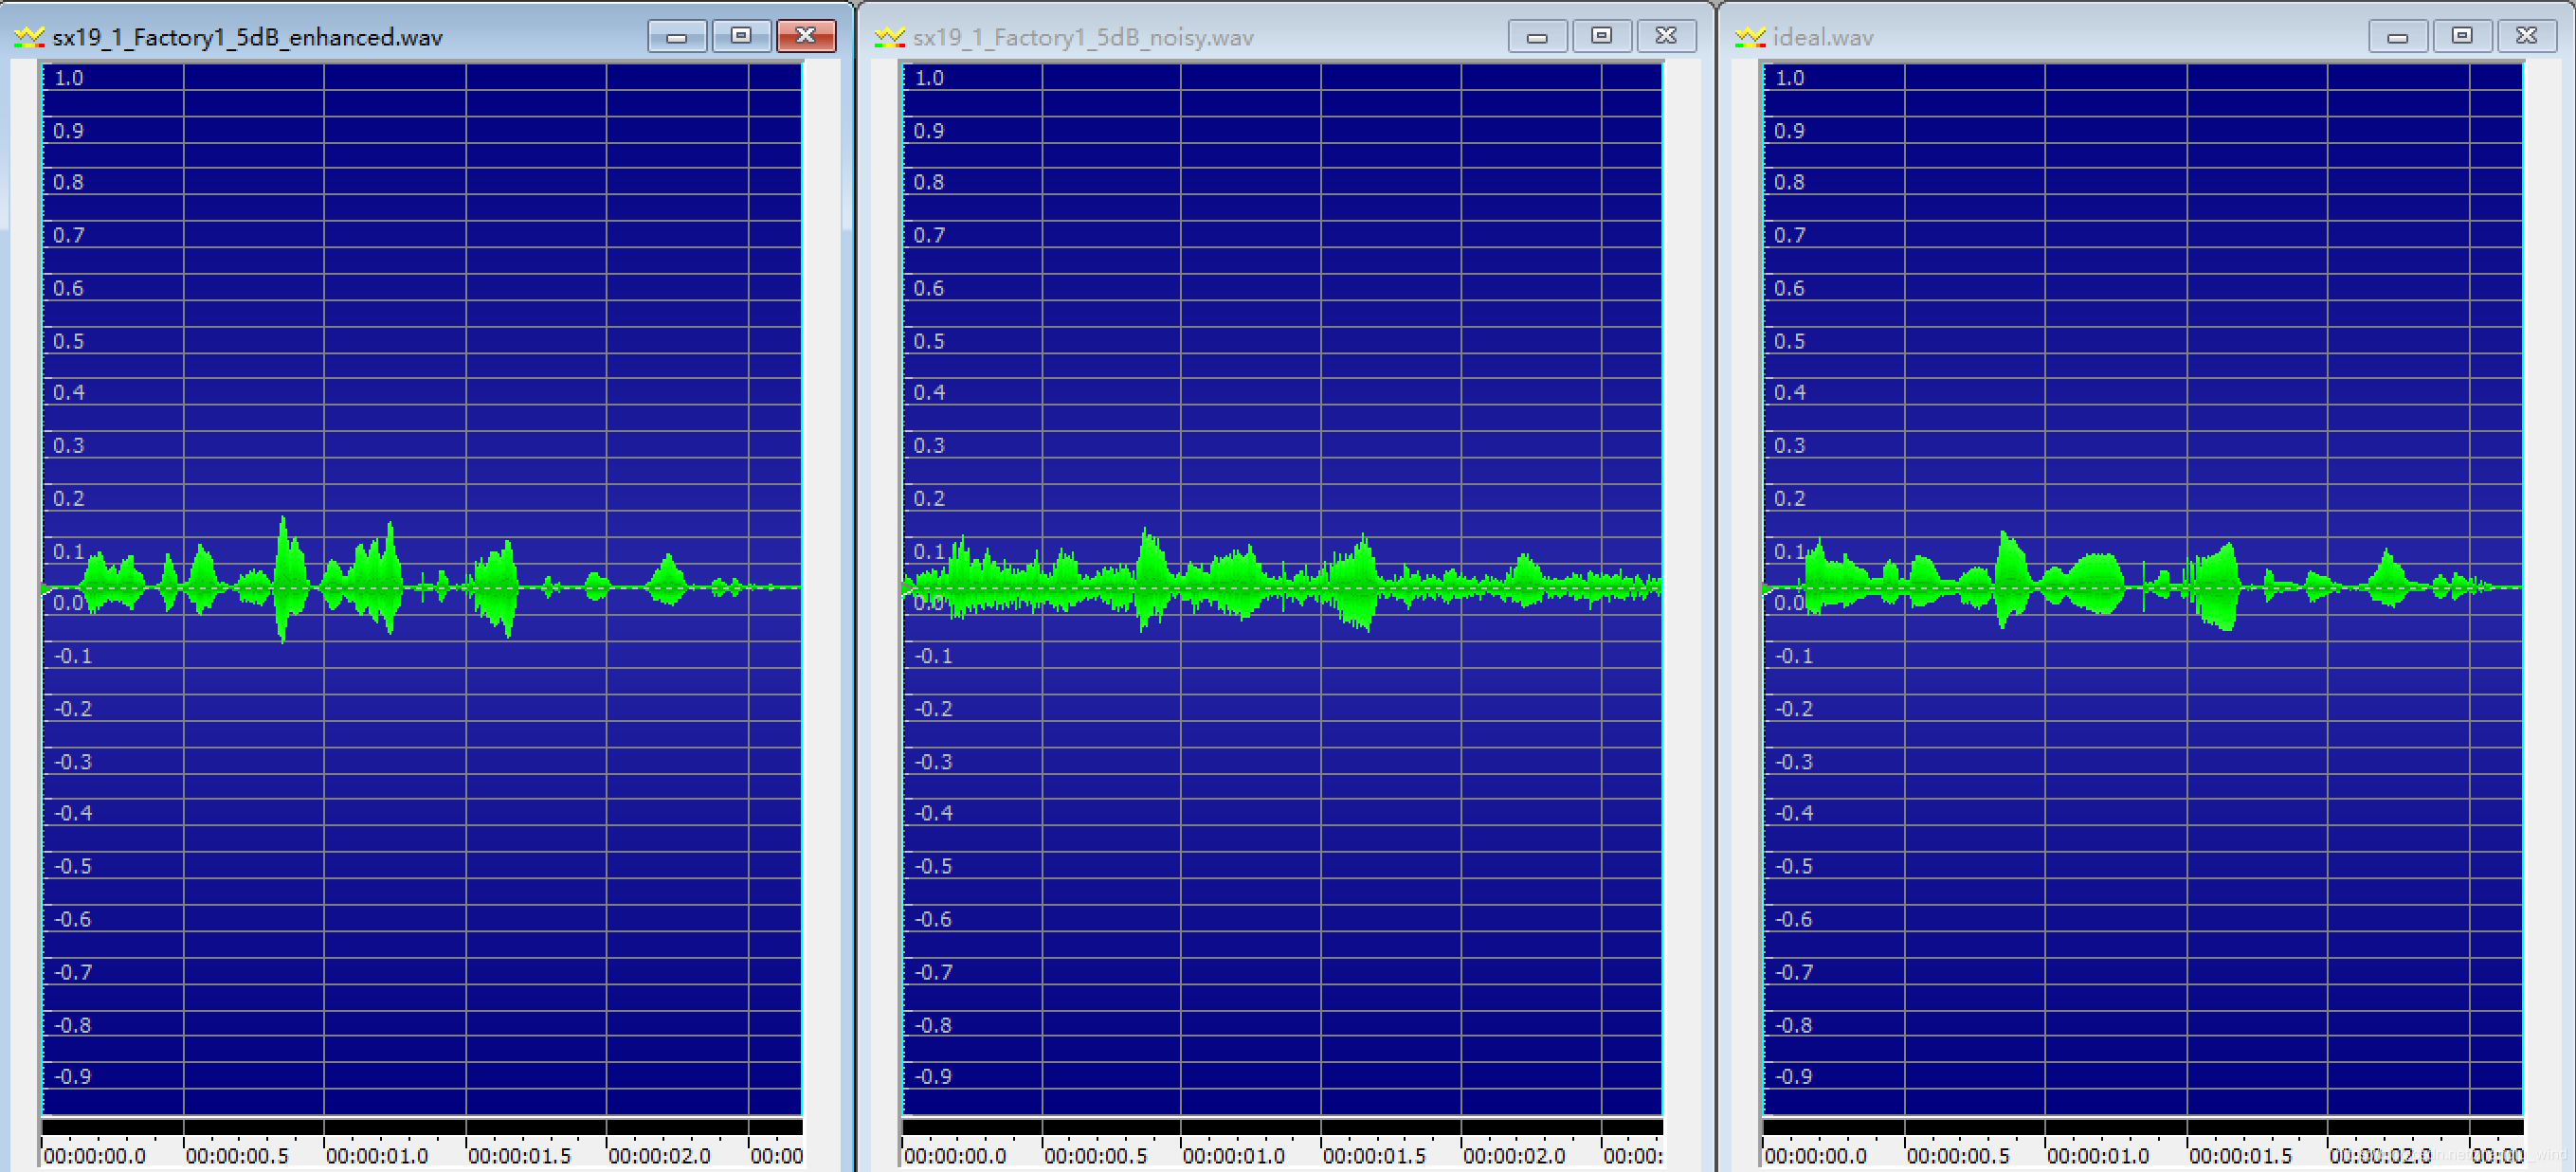Click the -0.5 amplitude label in enhanced window

tap(73, 866)
